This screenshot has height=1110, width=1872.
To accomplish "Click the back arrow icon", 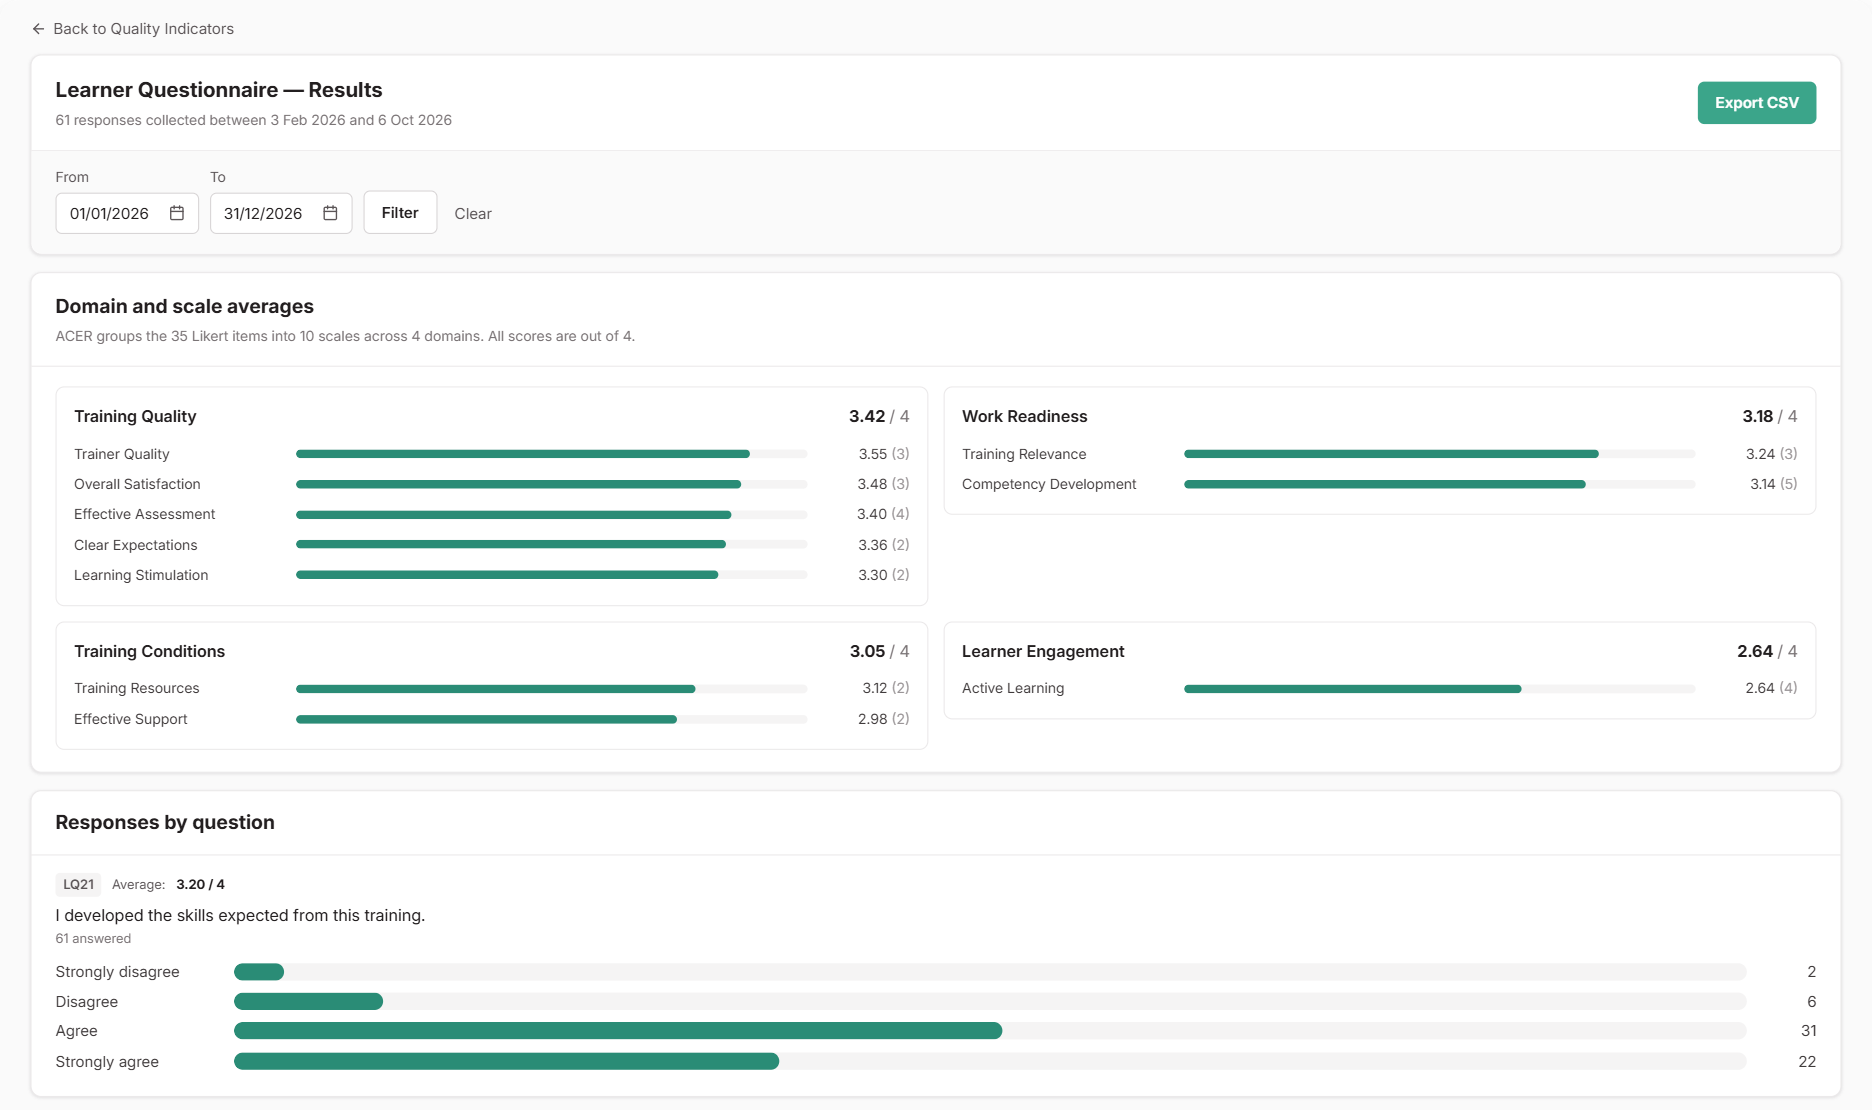I will pos(38,29).
